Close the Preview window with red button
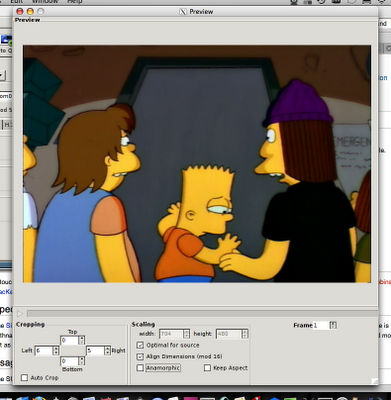Image resolution: width=391 pixels, height=400 pixels. coord(20,11)
